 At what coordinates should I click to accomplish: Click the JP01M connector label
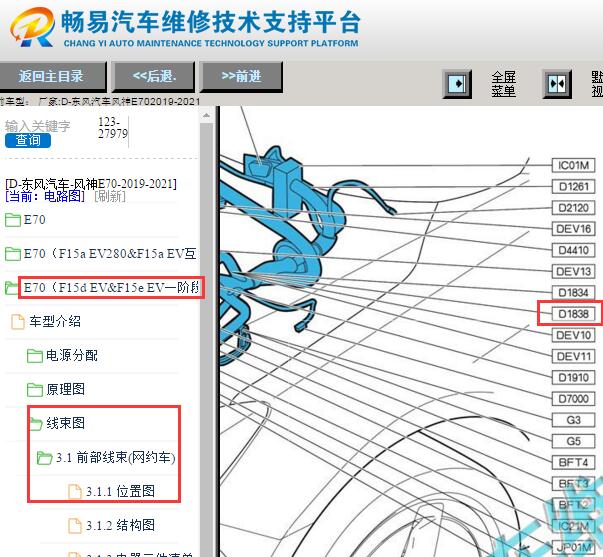[573, 547]
